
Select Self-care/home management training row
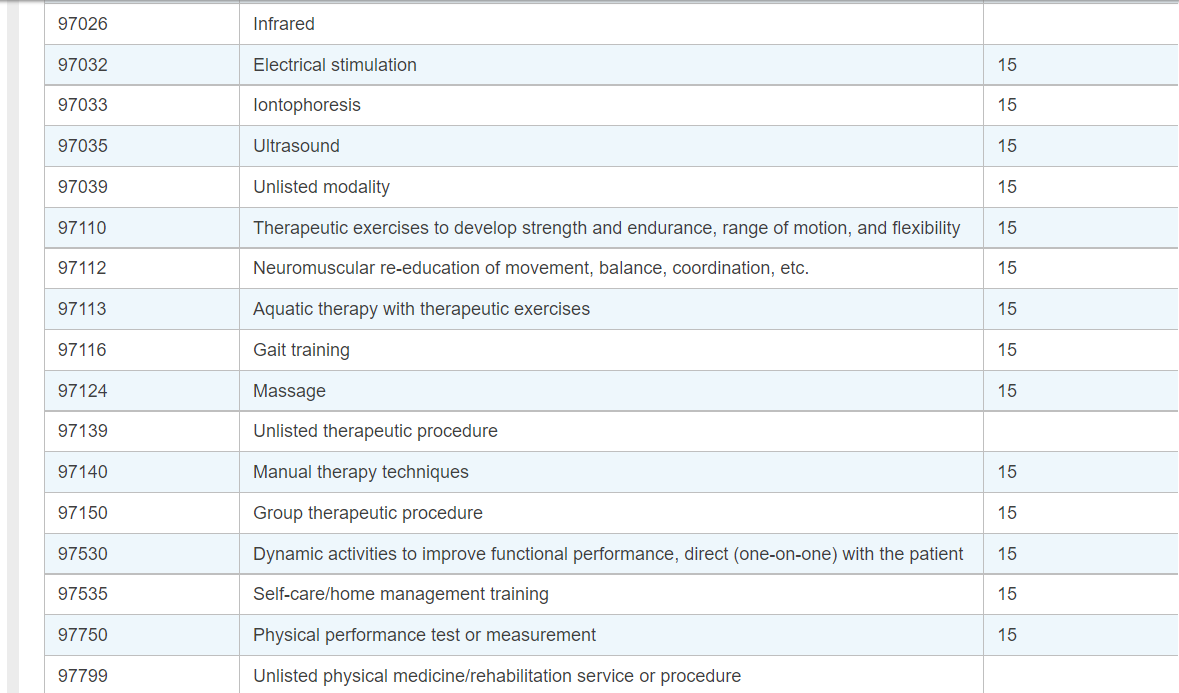click(611, 595)
